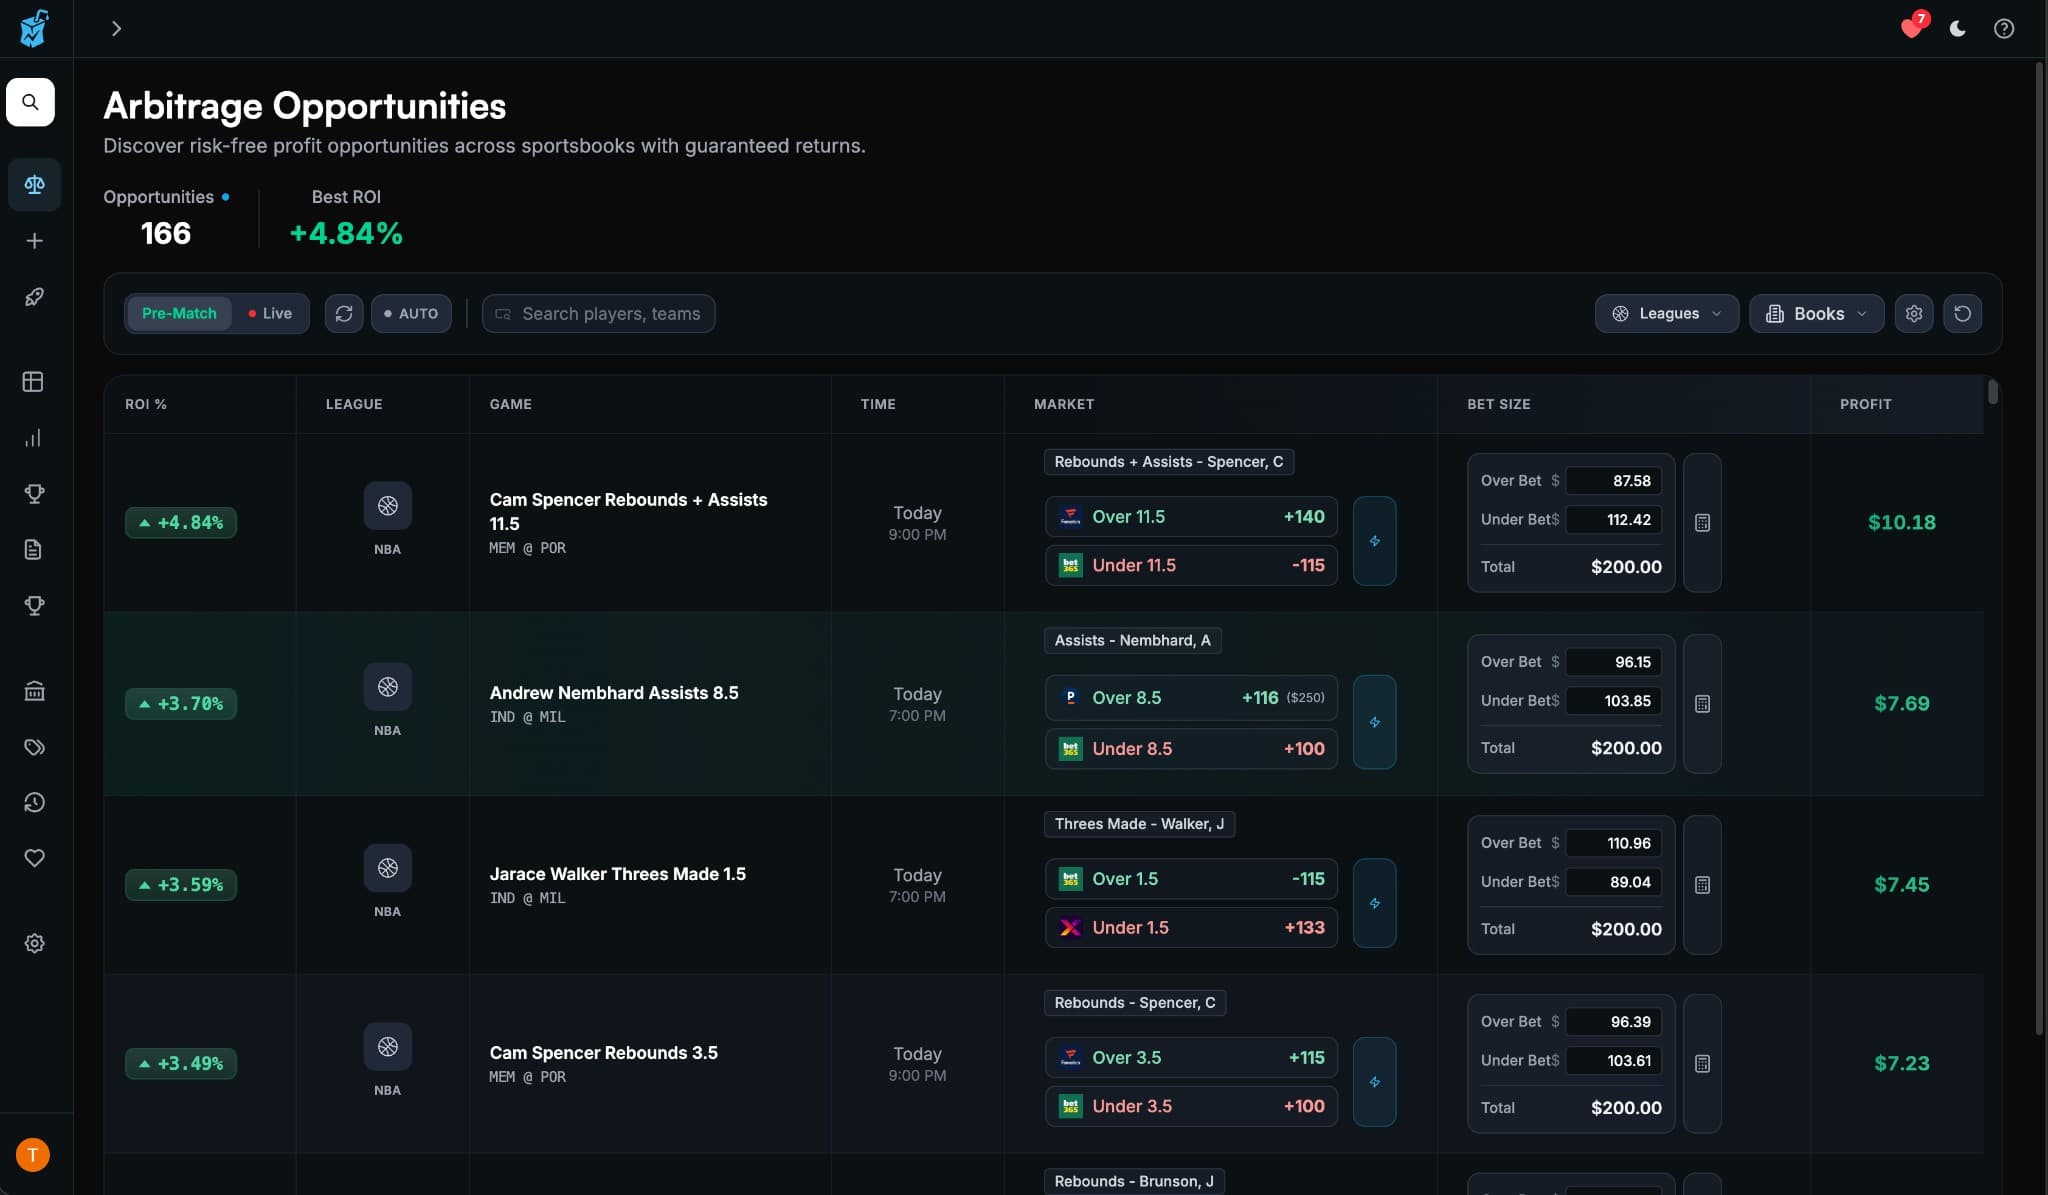This screenshot has width=2048, height=1195.
Task: Open the search panel from the sidebar
Action: 31,102
